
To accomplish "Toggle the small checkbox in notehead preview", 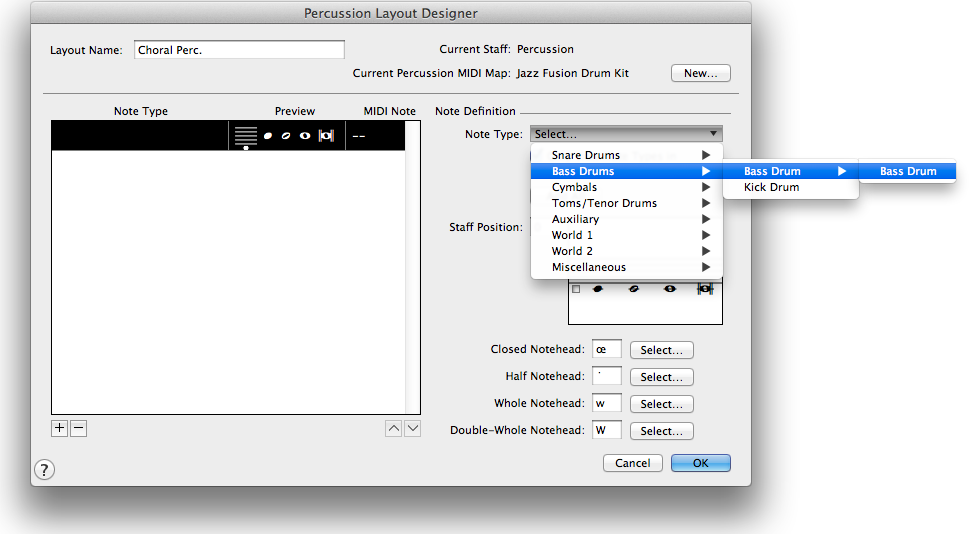I will click(x=576, y=289).
